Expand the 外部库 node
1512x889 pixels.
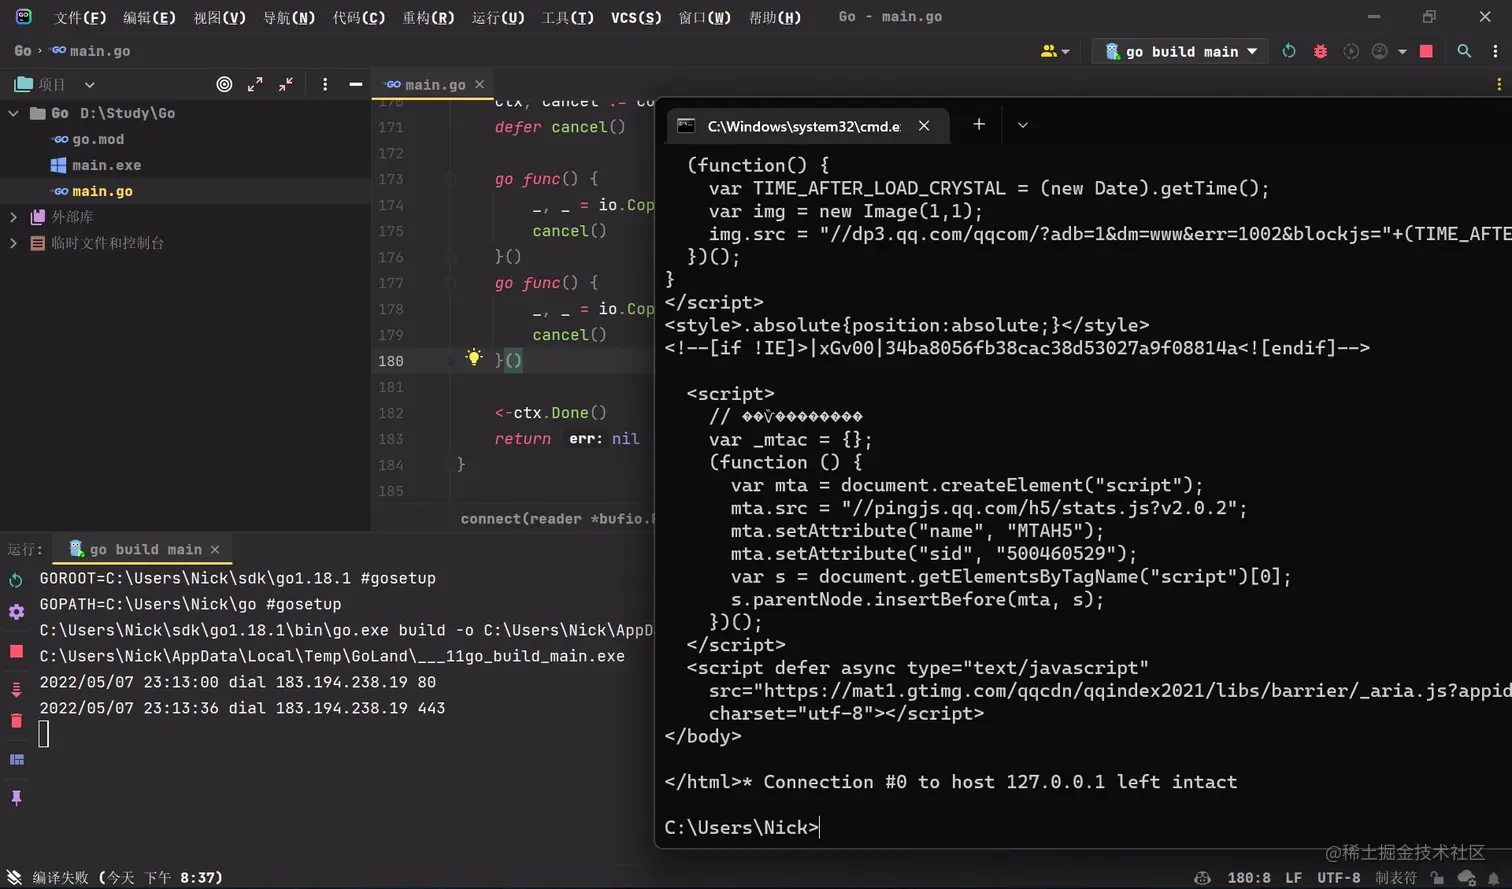tap(13, 217)
